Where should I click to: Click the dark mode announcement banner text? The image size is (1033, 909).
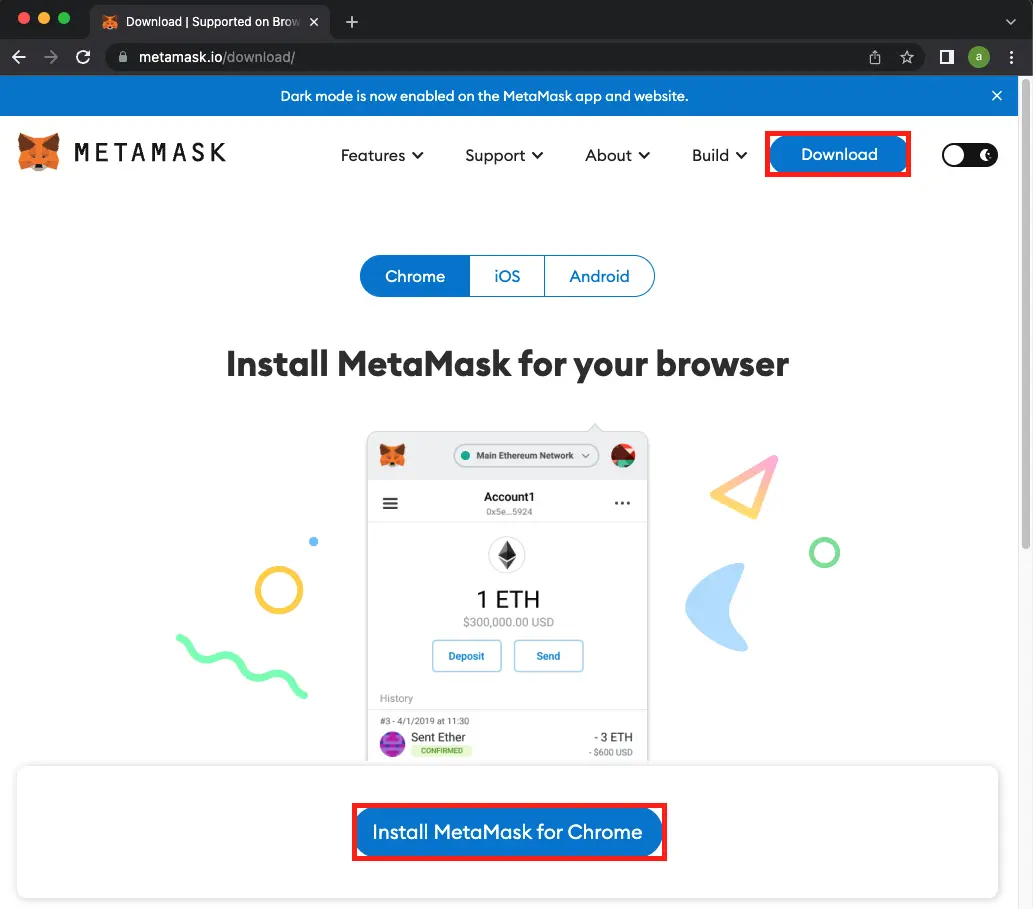(x=484, y=96)
